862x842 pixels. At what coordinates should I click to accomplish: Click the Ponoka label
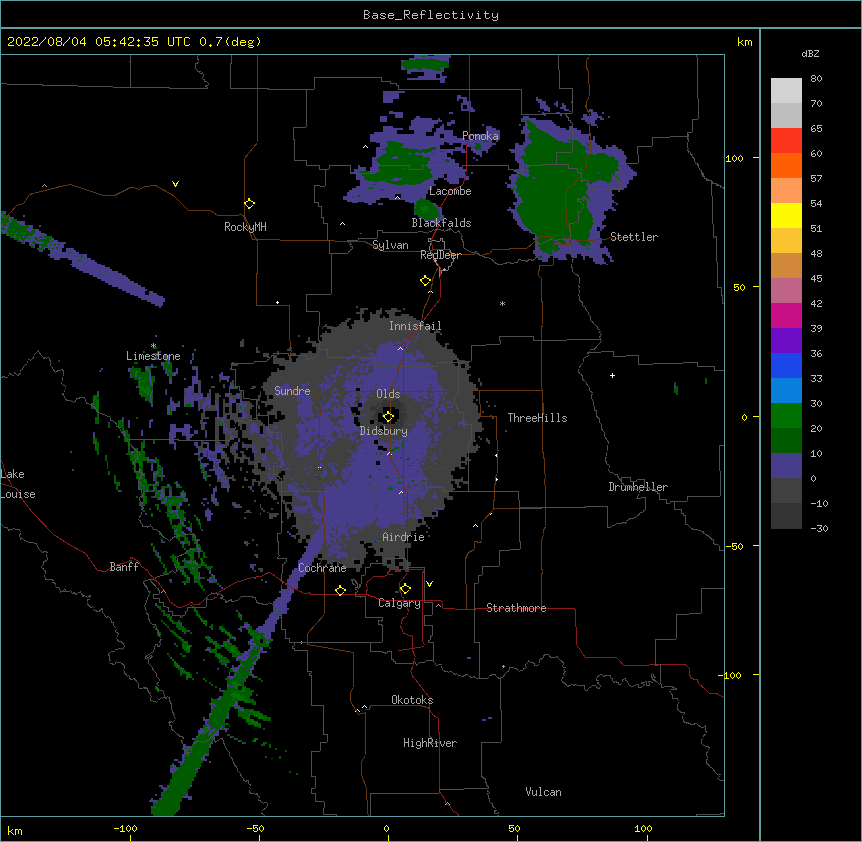coord(480,136)
